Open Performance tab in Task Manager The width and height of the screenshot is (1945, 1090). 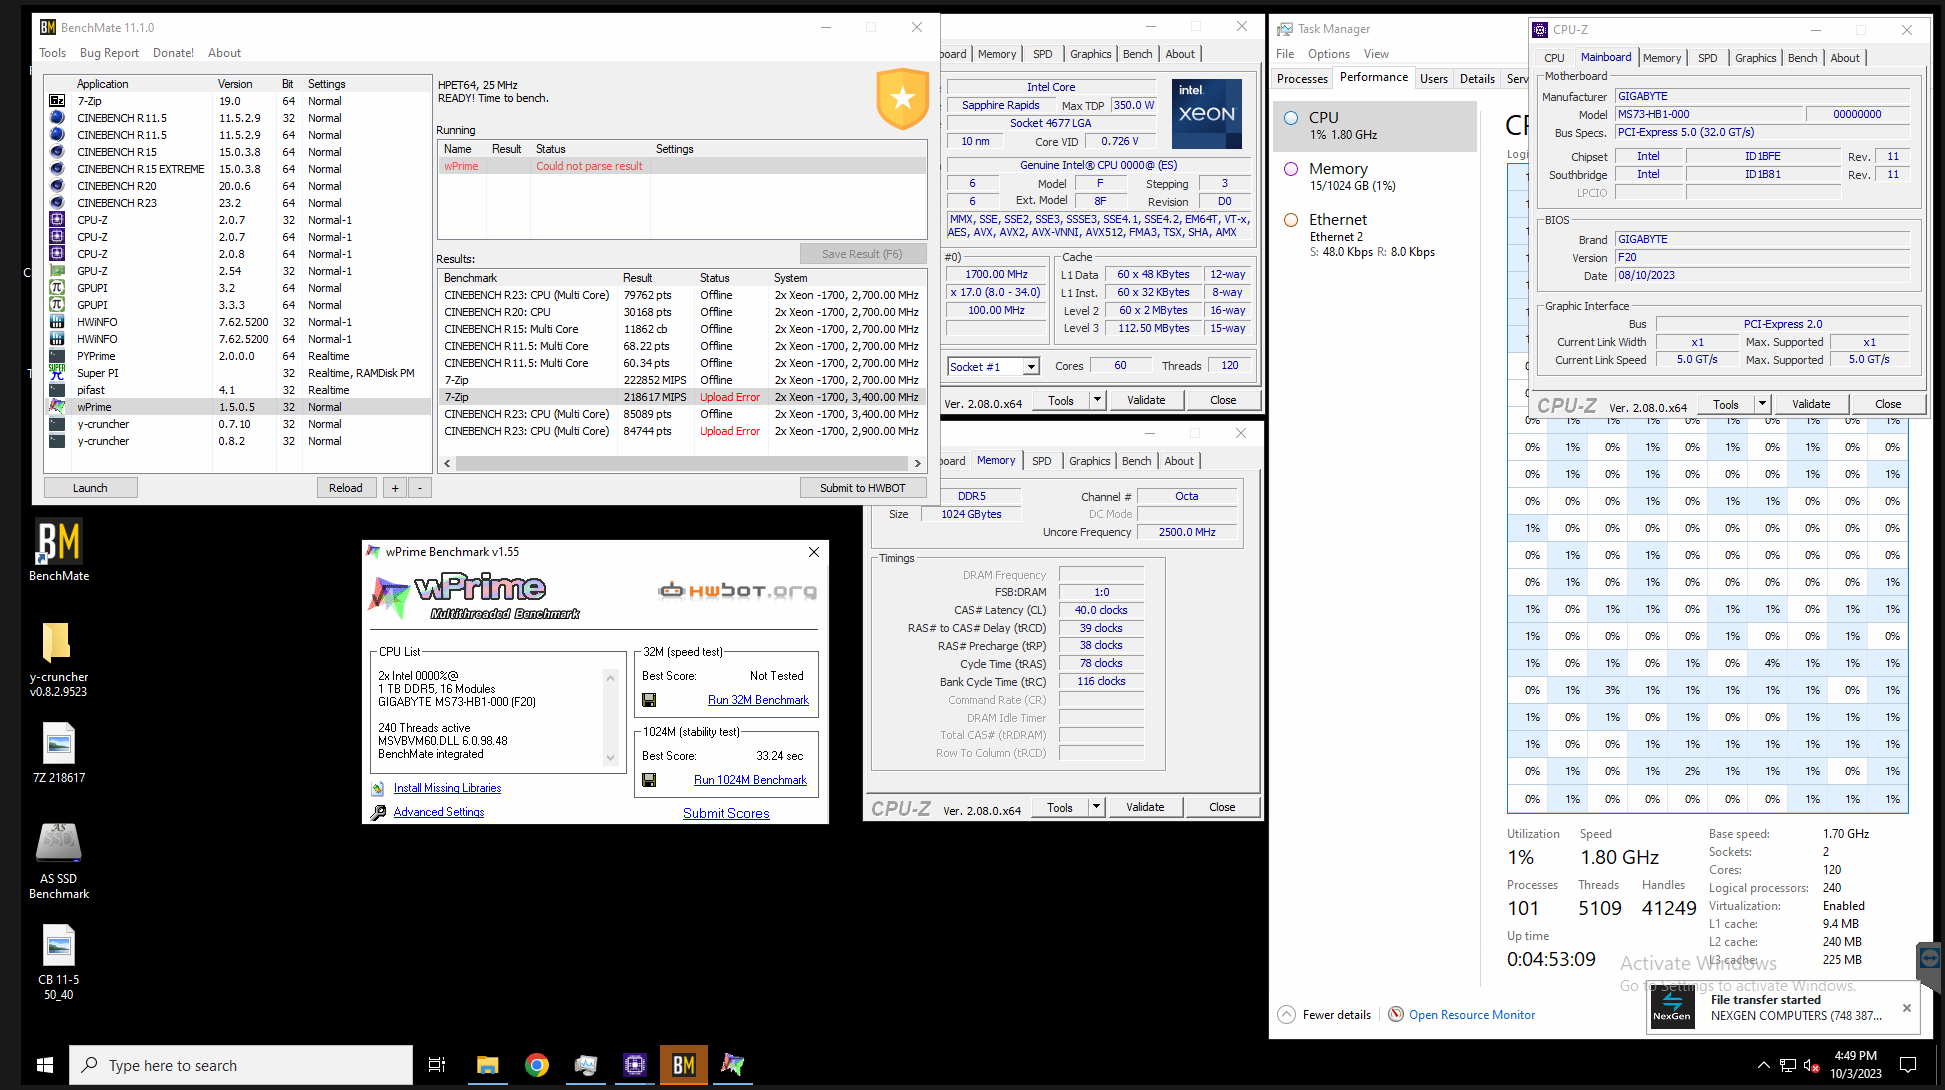[1374, 77]
